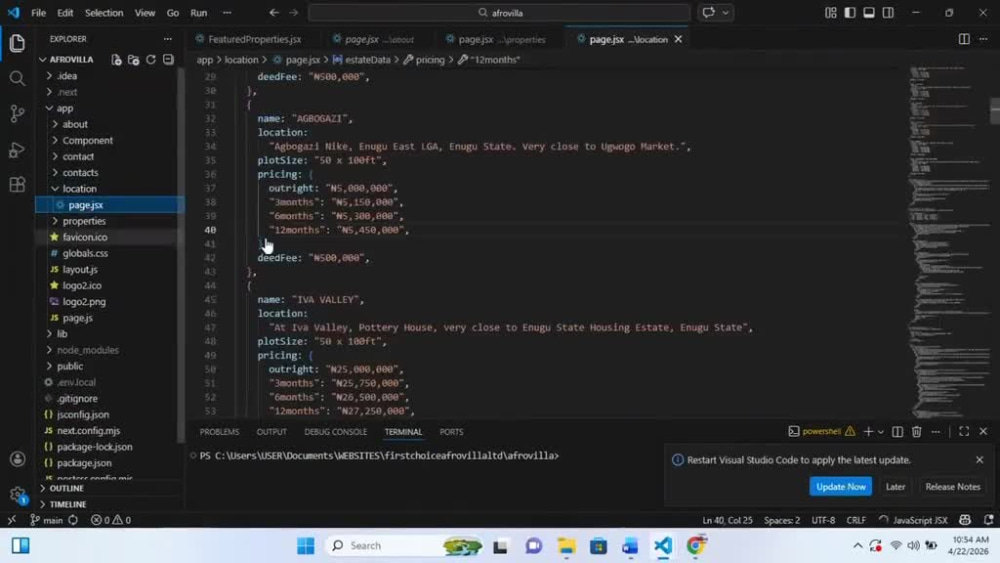The height and width of the screenshot is (563, 1000).
Task: Open Windows Start menu
Action: [x=305, y=546]
